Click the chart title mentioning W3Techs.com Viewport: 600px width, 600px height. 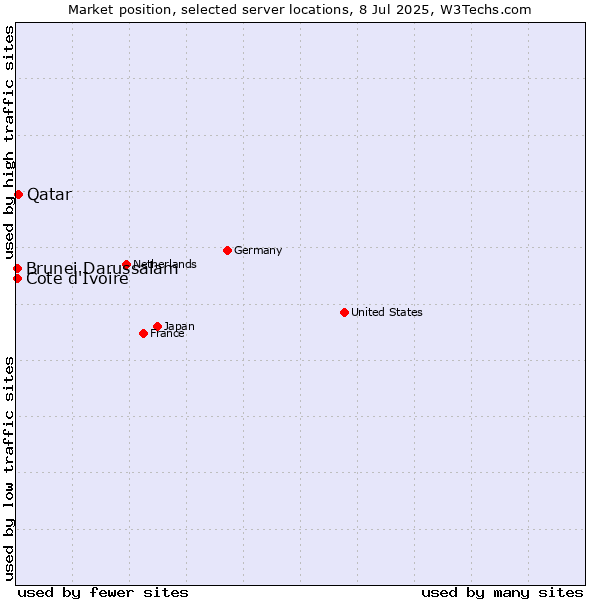[x=300, y=10]
